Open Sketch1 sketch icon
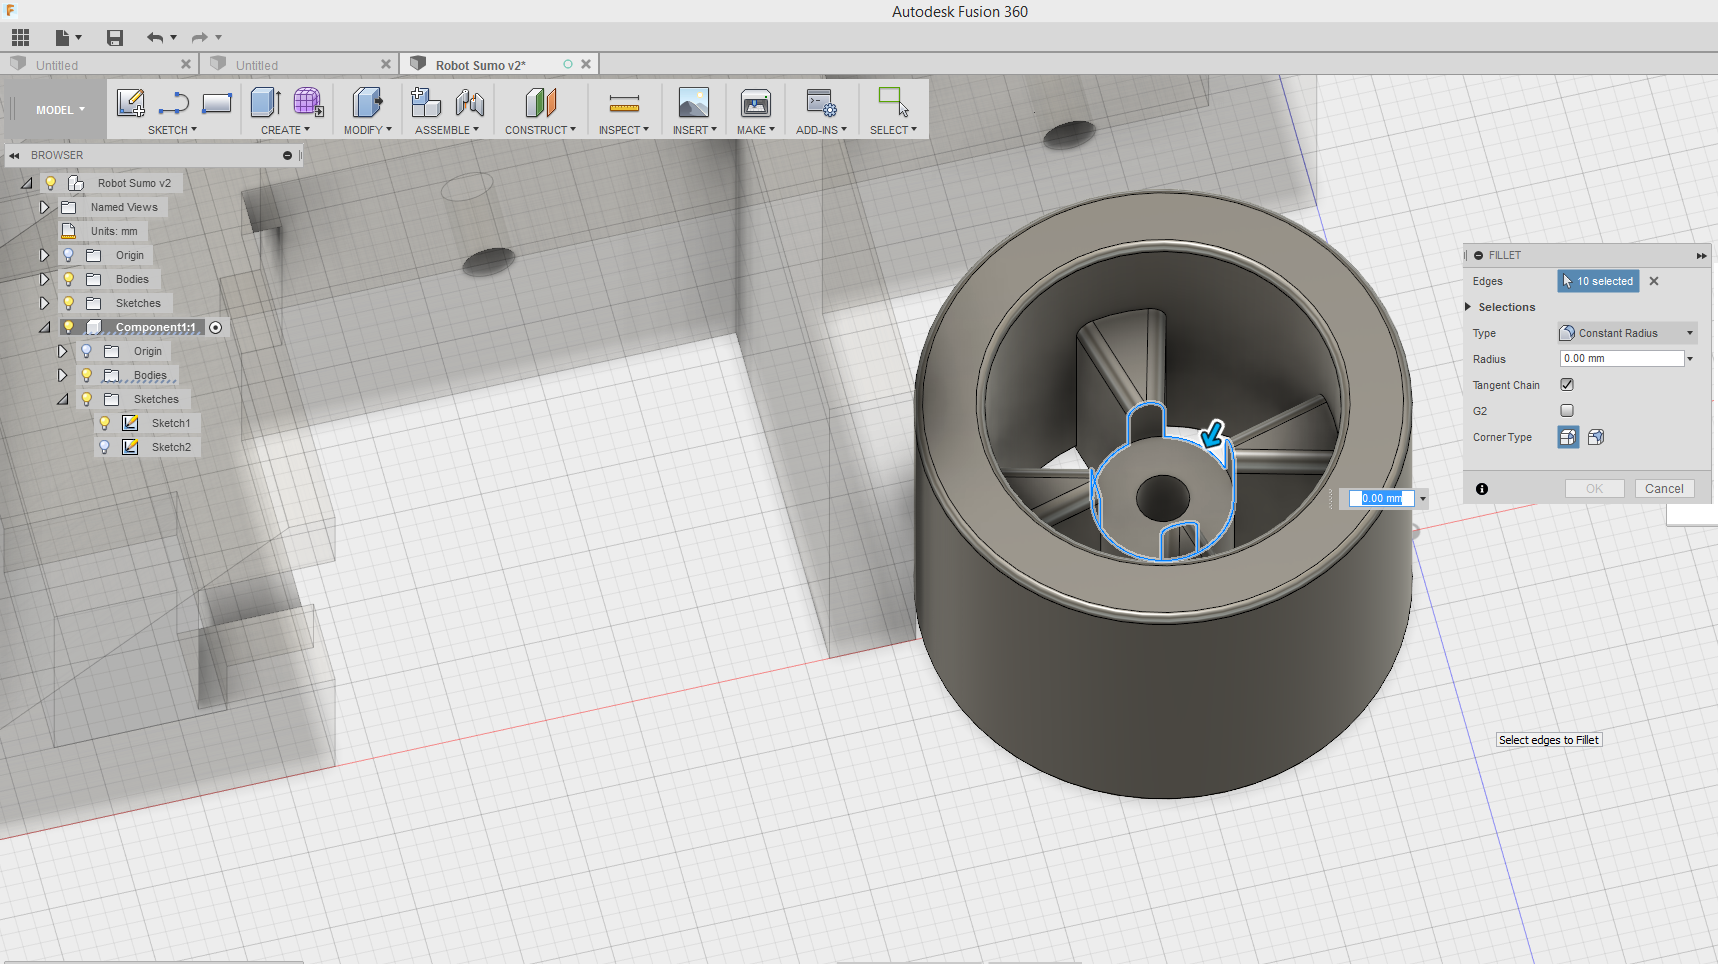The width and height of the screenshot is (1718, 964). [x=130, y=423]
